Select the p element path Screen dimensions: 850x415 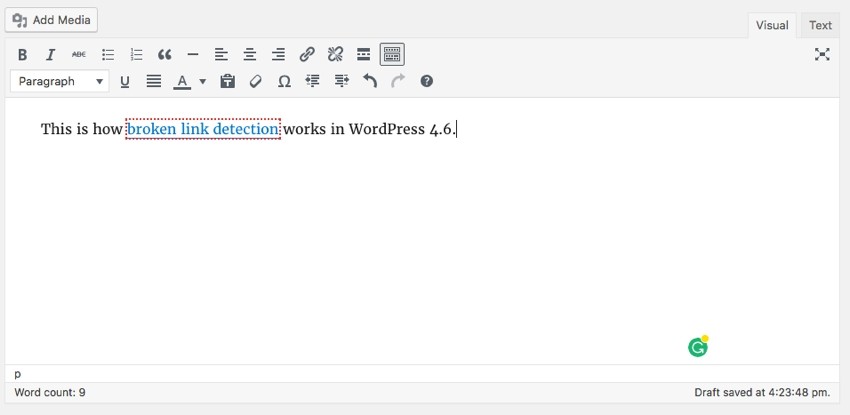(x=18, y=374)
